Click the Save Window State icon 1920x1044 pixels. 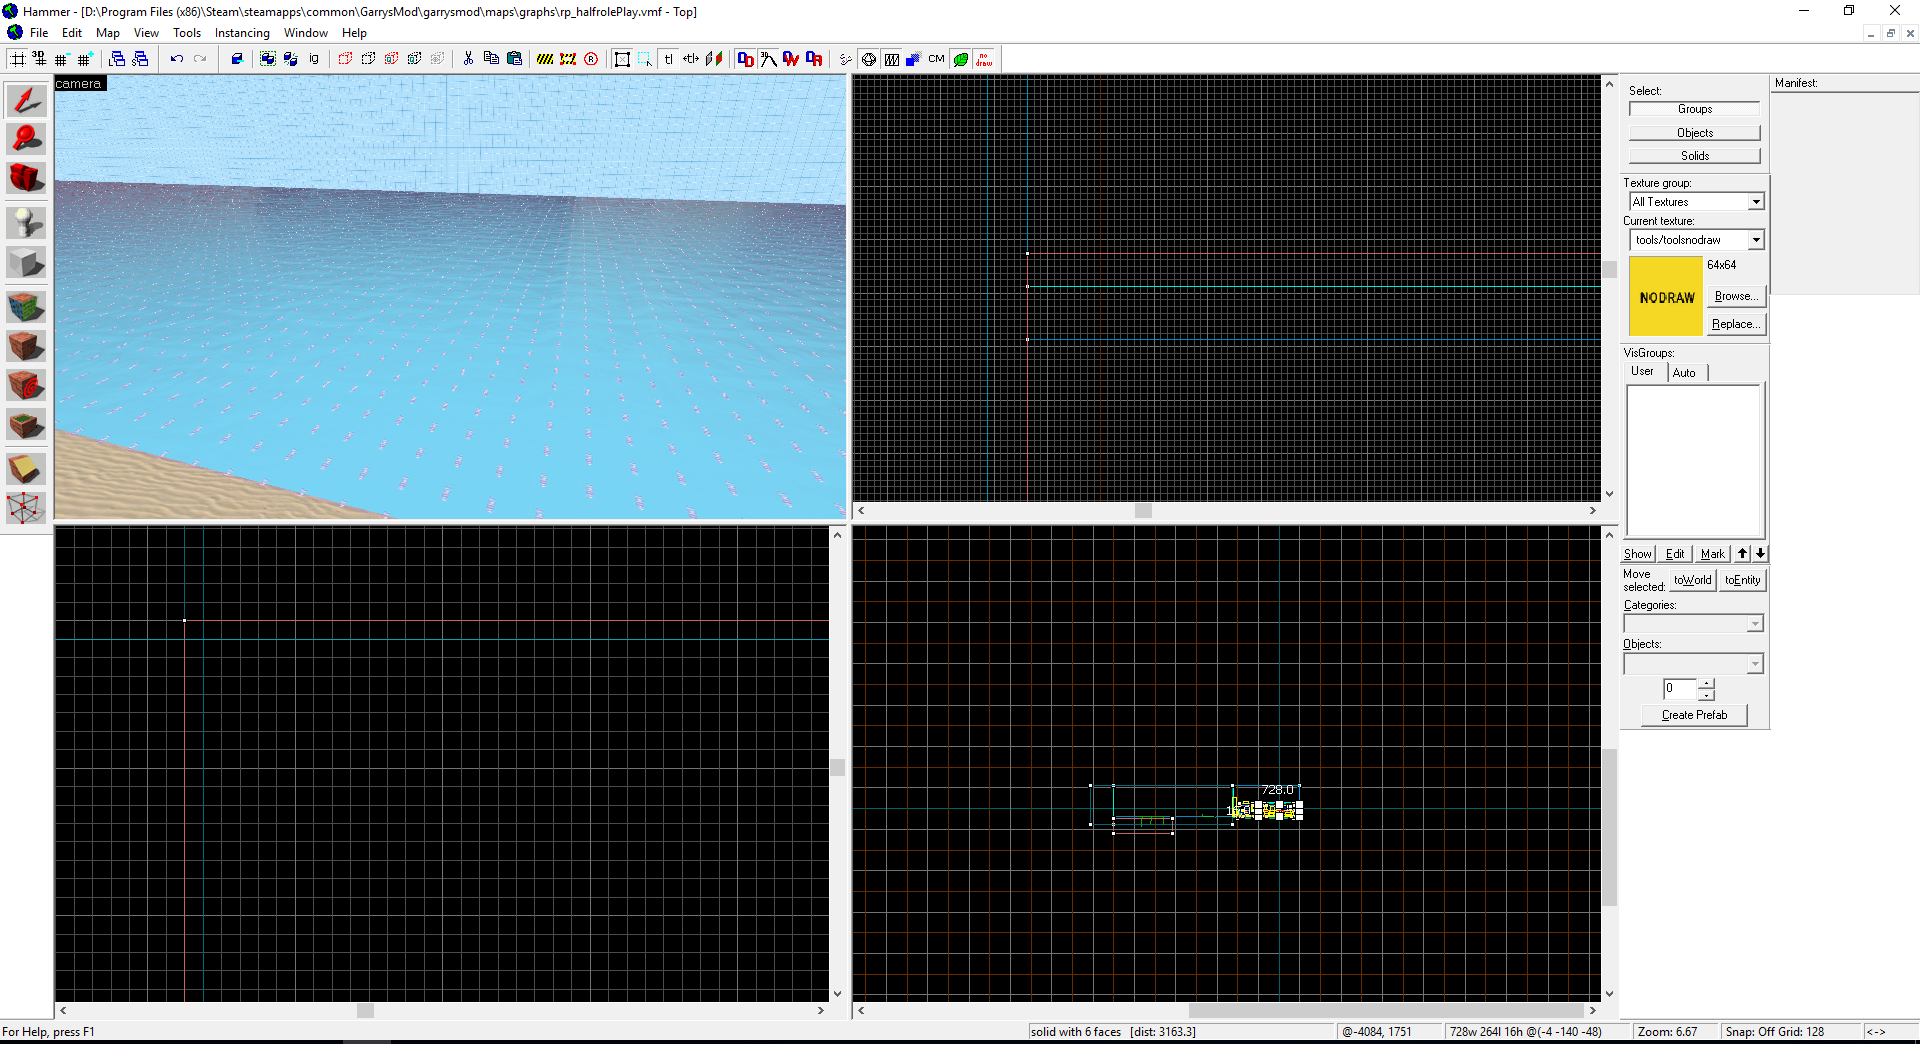140,59
